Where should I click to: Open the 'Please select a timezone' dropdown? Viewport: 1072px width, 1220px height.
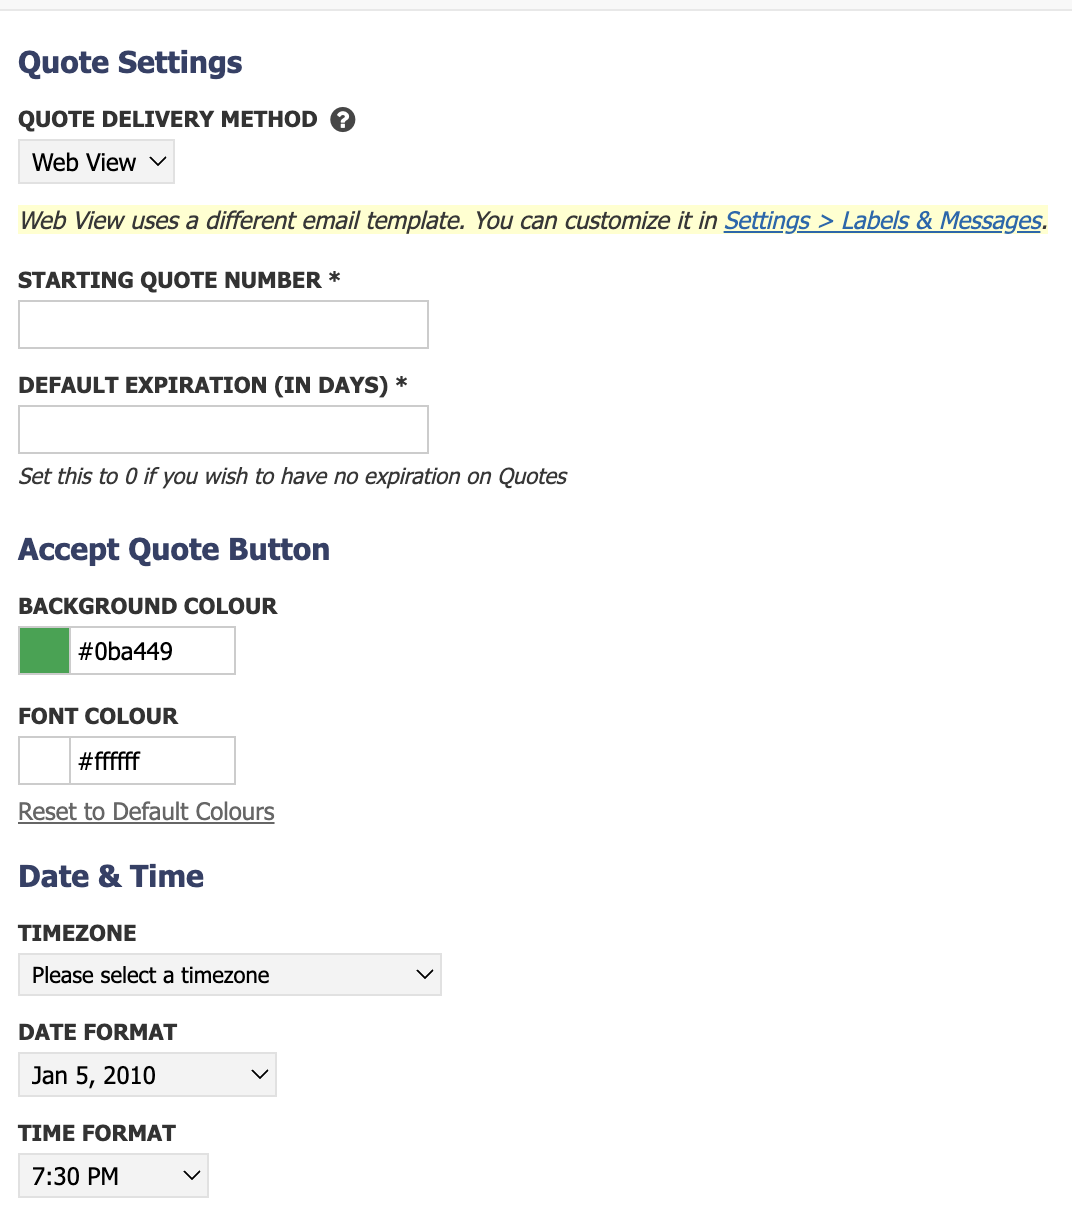[x=230, y=975]
